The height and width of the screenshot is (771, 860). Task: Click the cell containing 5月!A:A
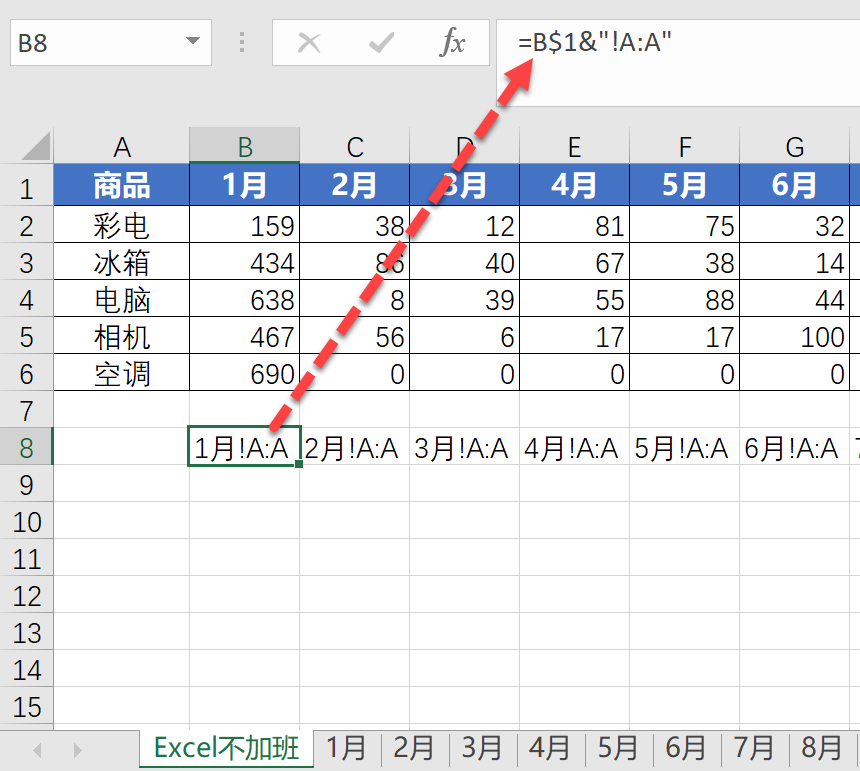click(x=684, y=447)
